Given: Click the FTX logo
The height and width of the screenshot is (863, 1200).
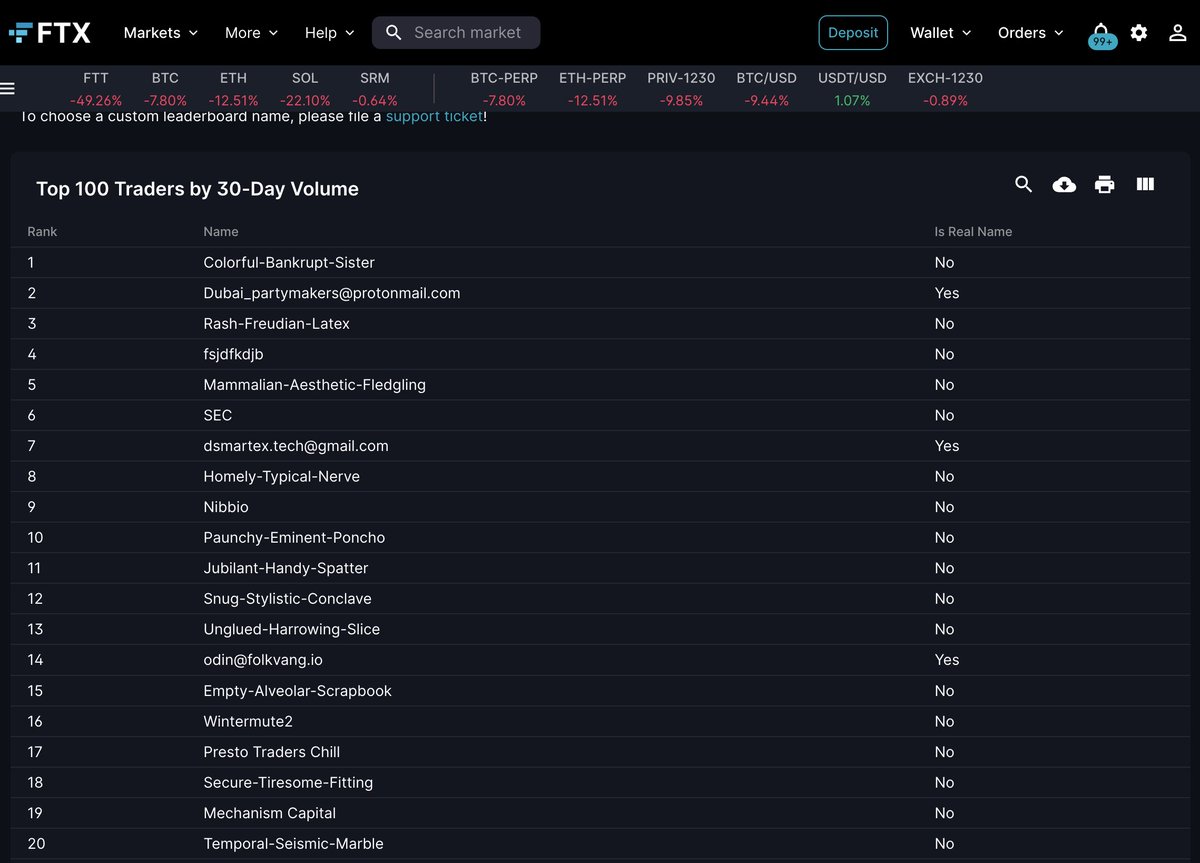Looking at the screenshot, I should (x=49, y=33).
